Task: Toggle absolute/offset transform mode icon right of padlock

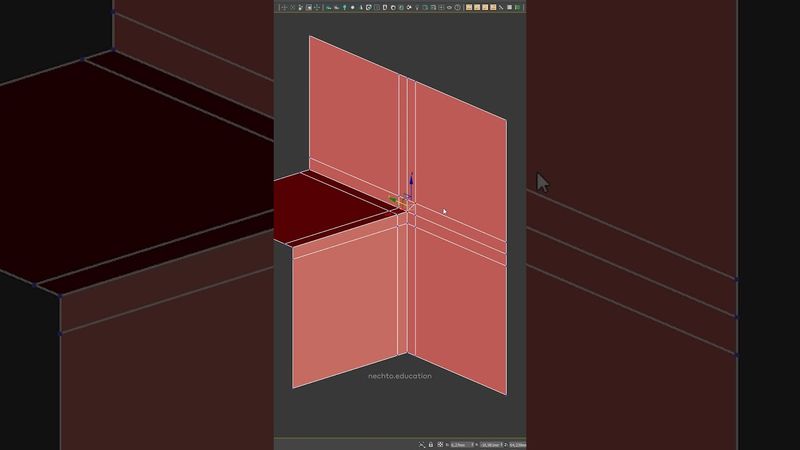Action: [441, 444]
